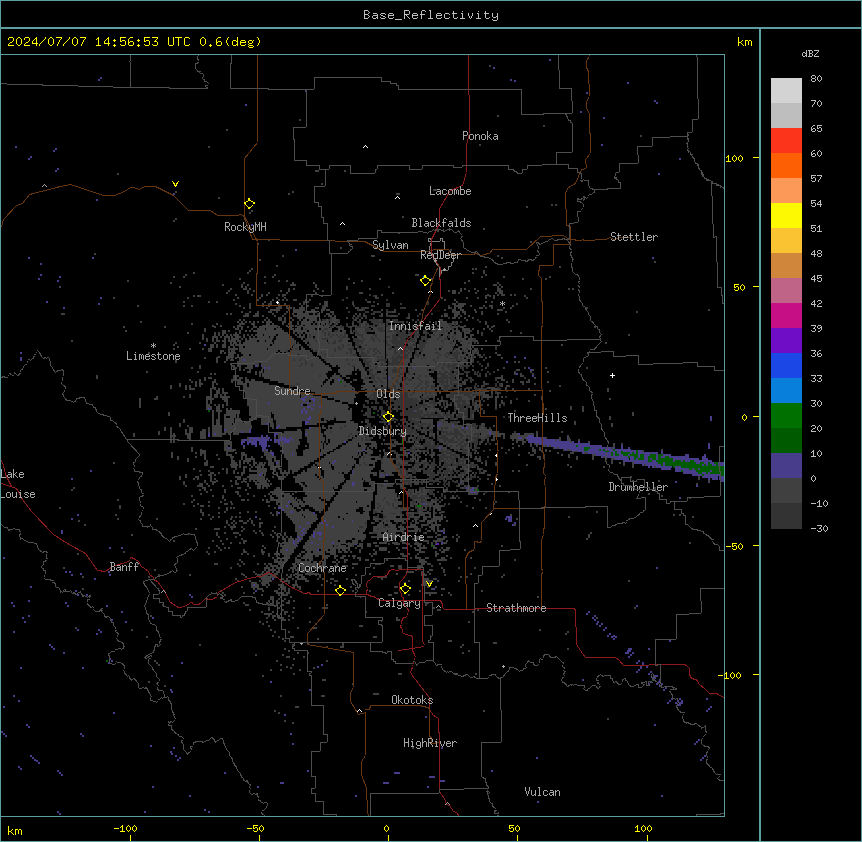The image size is (862, 842).
Task: Click the white plus marker north of Drumheller
Action: pyautogui.click(x=612, y=375)
